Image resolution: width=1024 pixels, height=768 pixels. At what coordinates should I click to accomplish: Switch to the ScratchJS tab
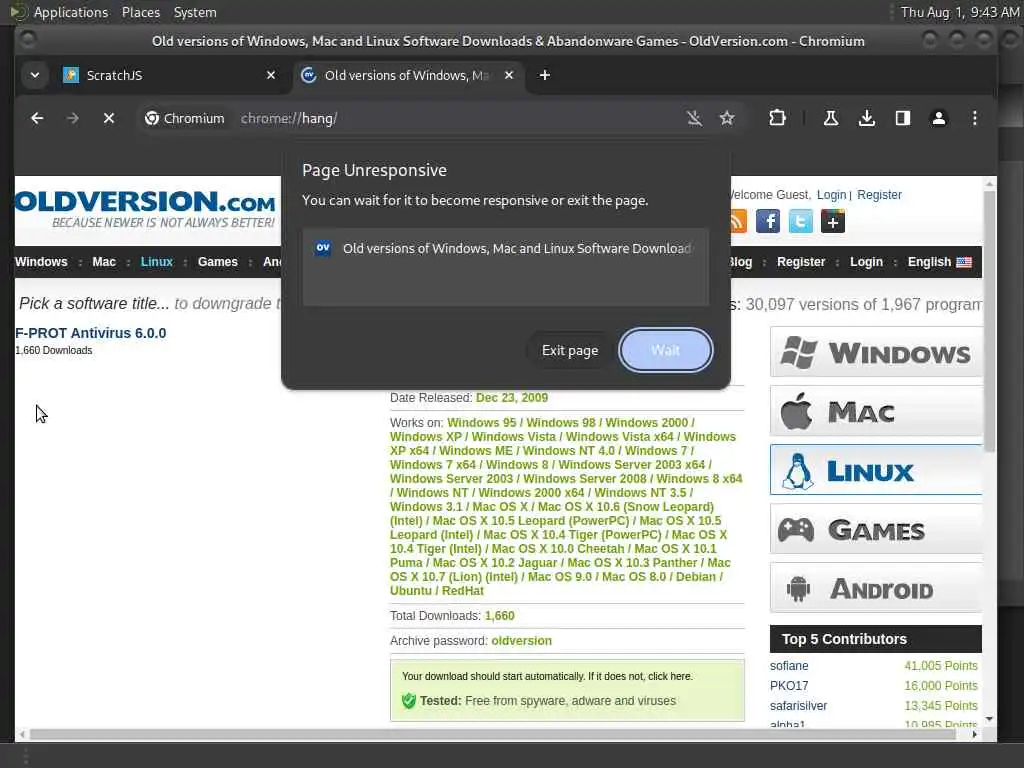(x=170, y=75)
